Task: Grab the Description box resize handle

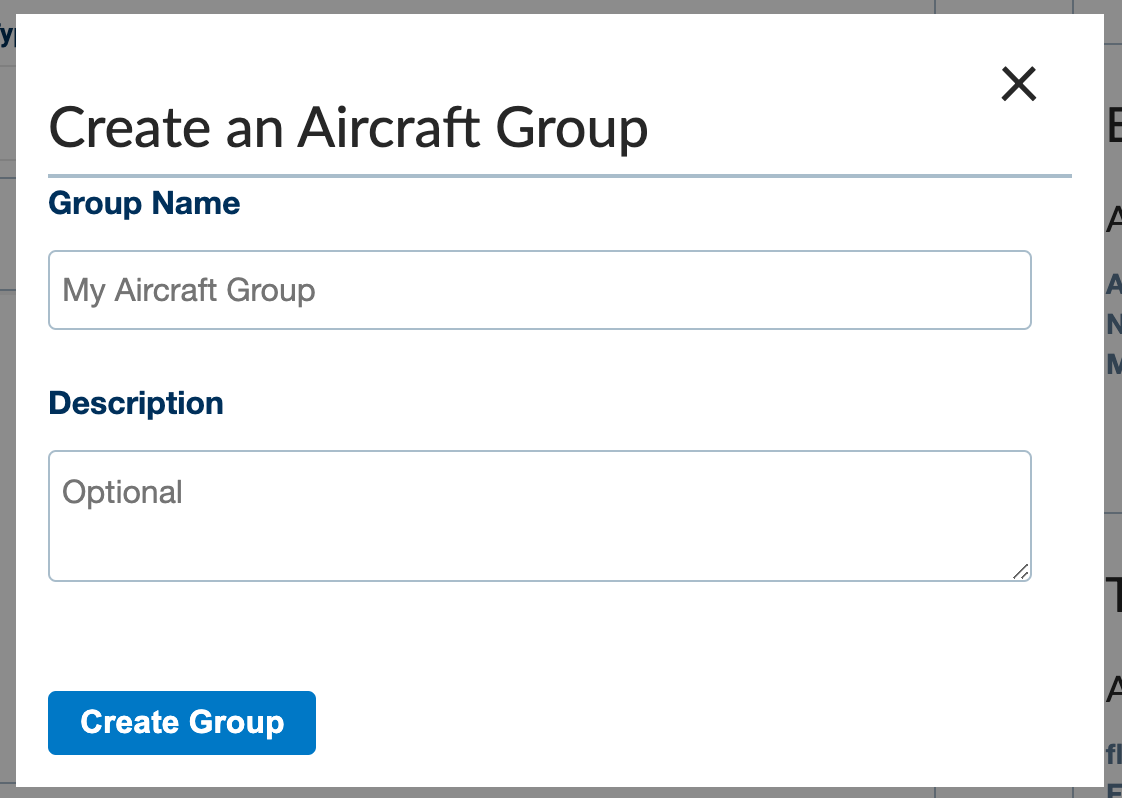Action: (1021, 571)
